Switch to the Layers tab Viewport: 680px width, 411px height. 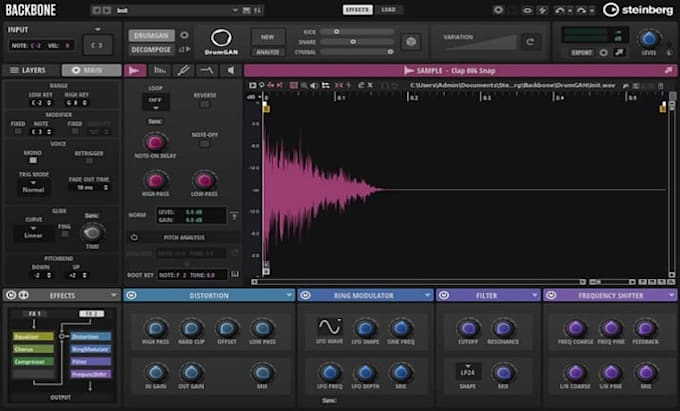click(30, 70)
